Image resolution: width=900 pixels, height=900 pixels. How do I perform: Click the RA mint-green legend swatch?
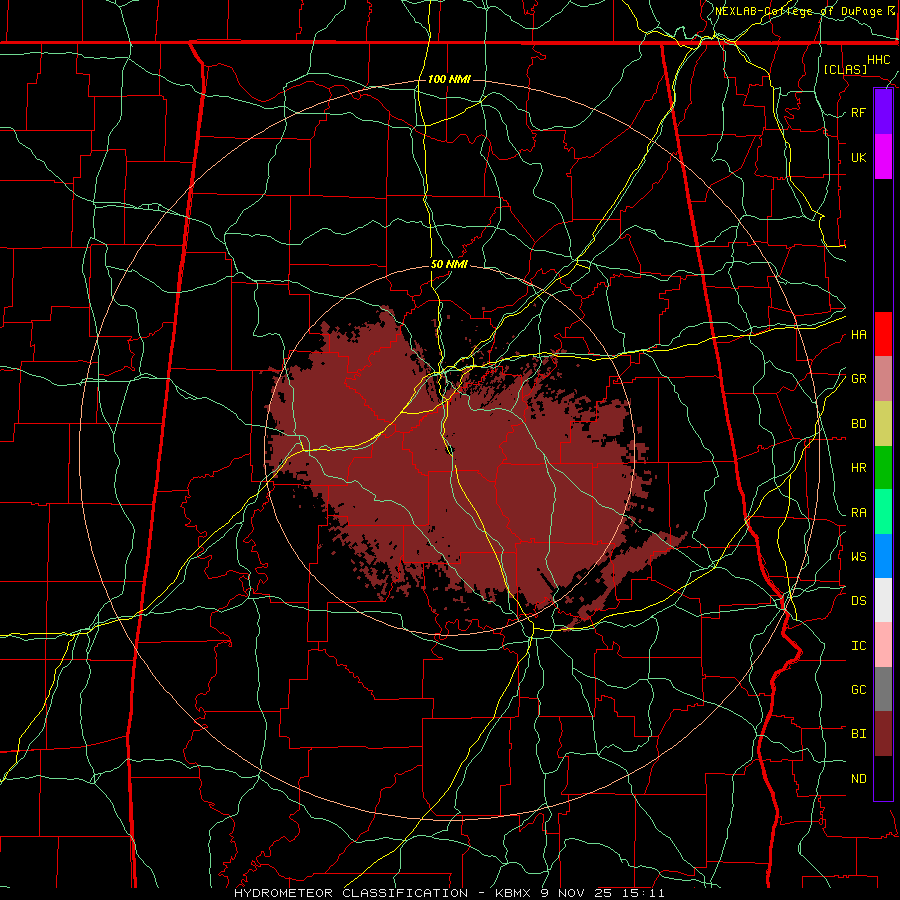click(x=883, y=512)
